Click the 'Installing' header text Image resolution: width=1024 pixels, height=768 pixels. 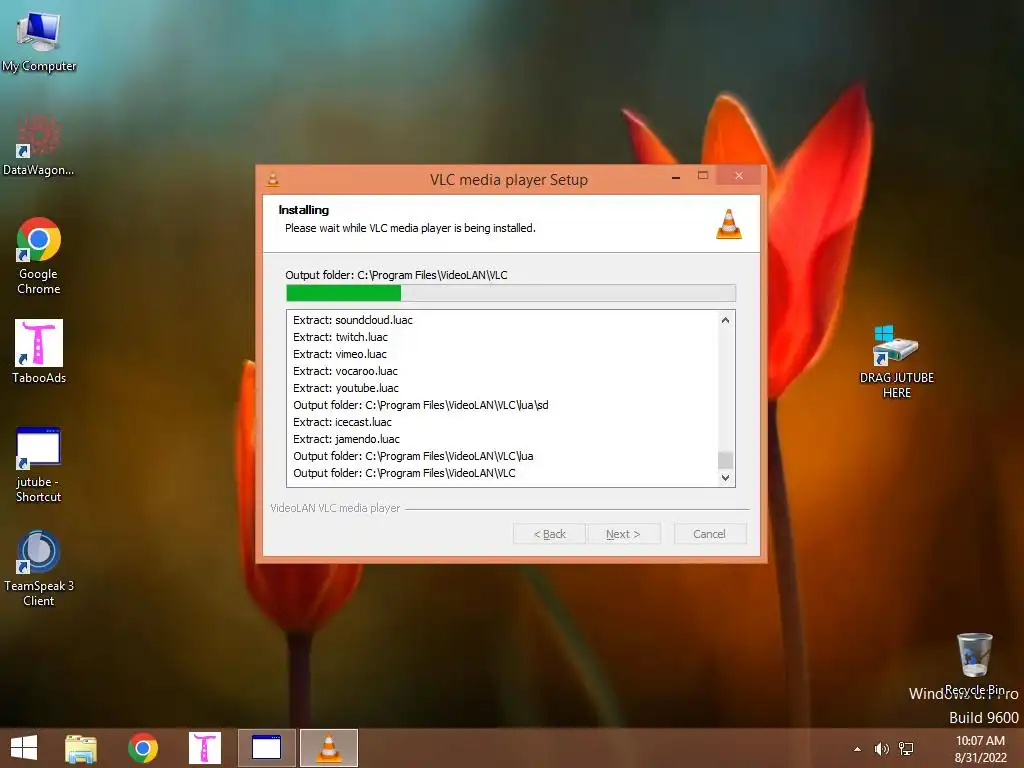click(304, 210)
